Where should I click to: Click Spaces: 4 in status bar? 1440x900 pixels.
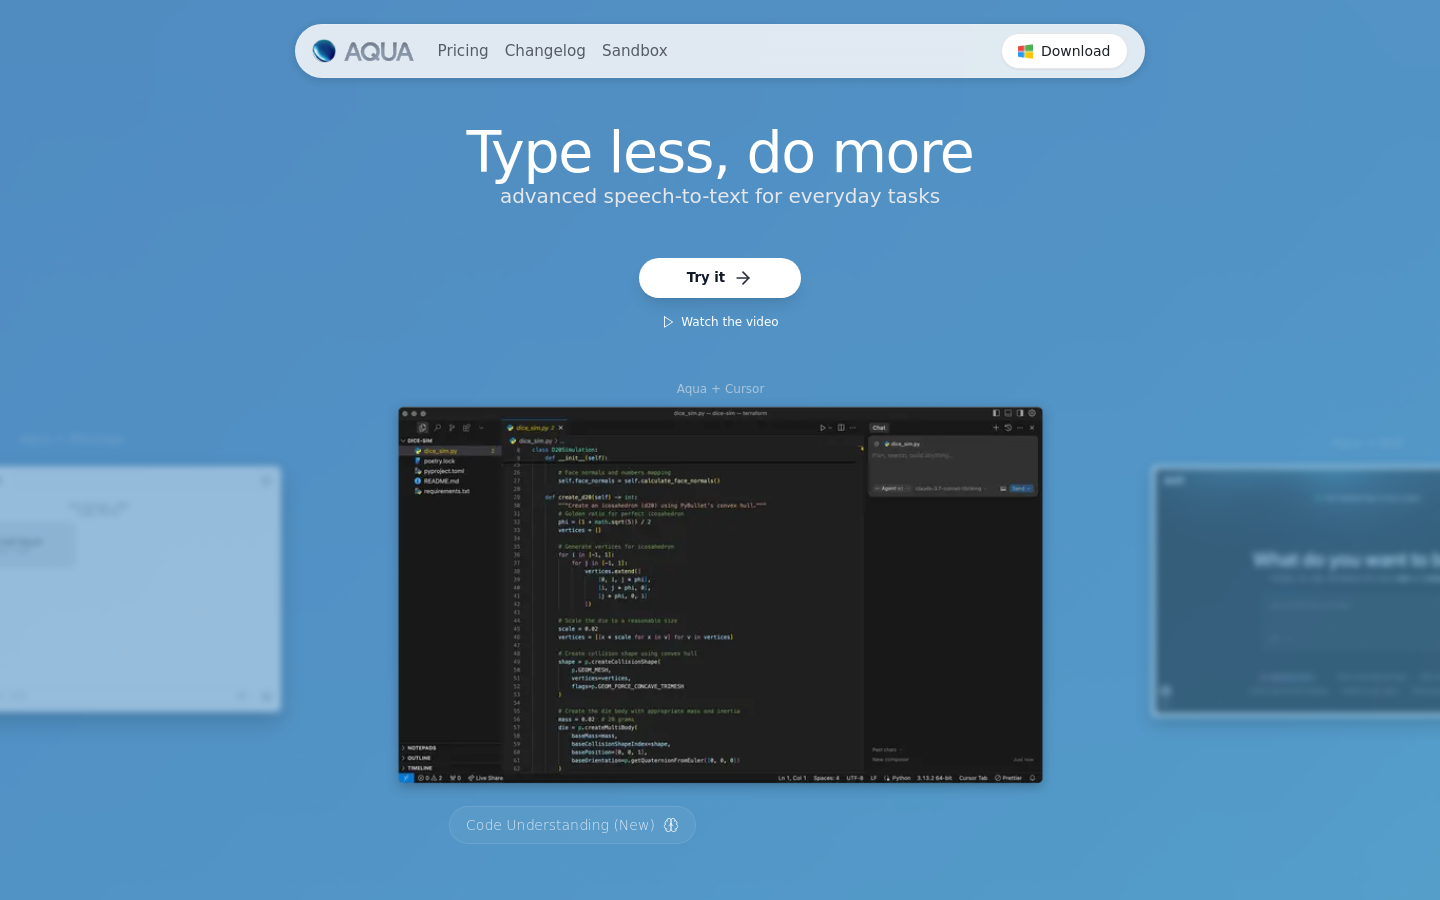point(826,778)
